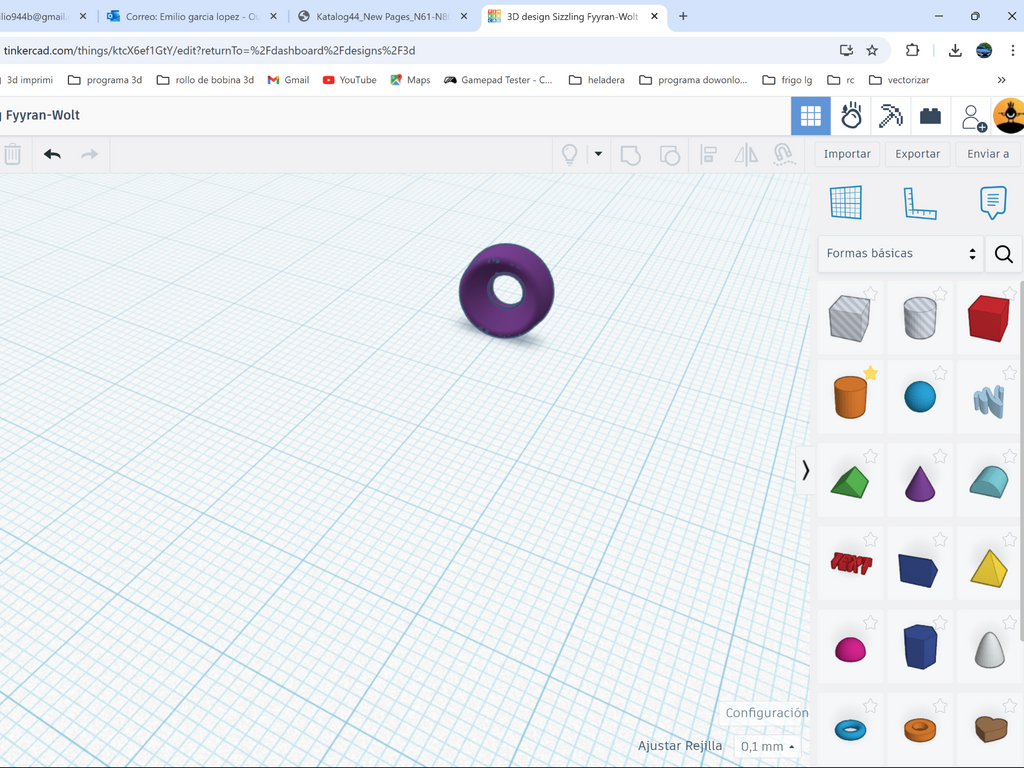Select the Ruler tool icon
This screenshot has height=768, width=1024.
920,202
